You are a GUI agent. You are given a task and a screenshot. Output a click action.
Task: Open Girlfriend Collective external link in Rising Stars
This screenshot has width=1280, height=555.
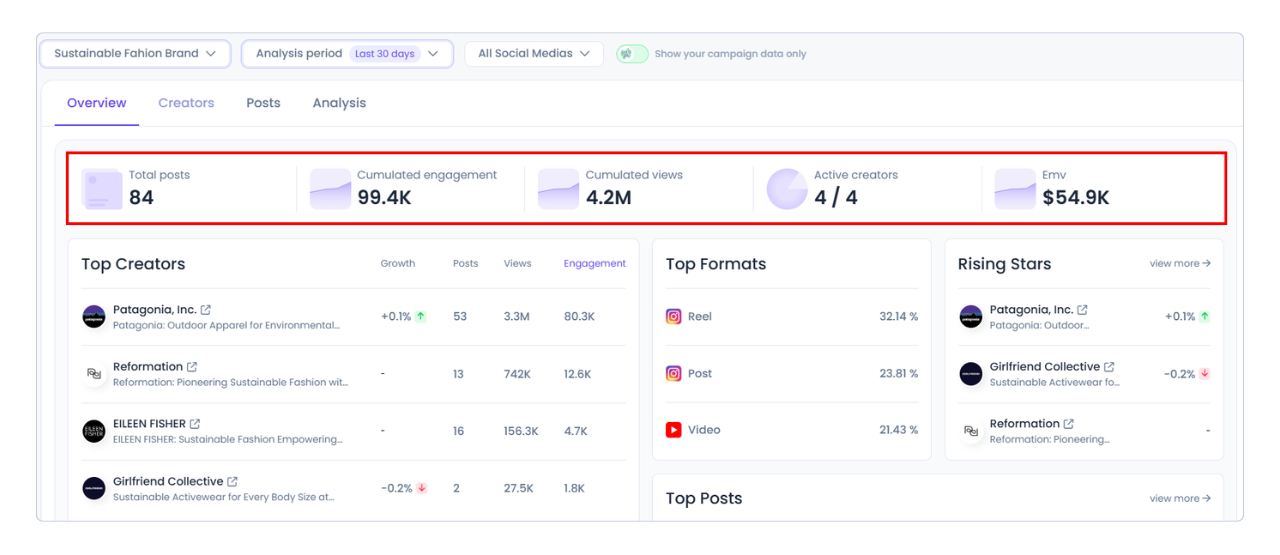[1109, 367]
